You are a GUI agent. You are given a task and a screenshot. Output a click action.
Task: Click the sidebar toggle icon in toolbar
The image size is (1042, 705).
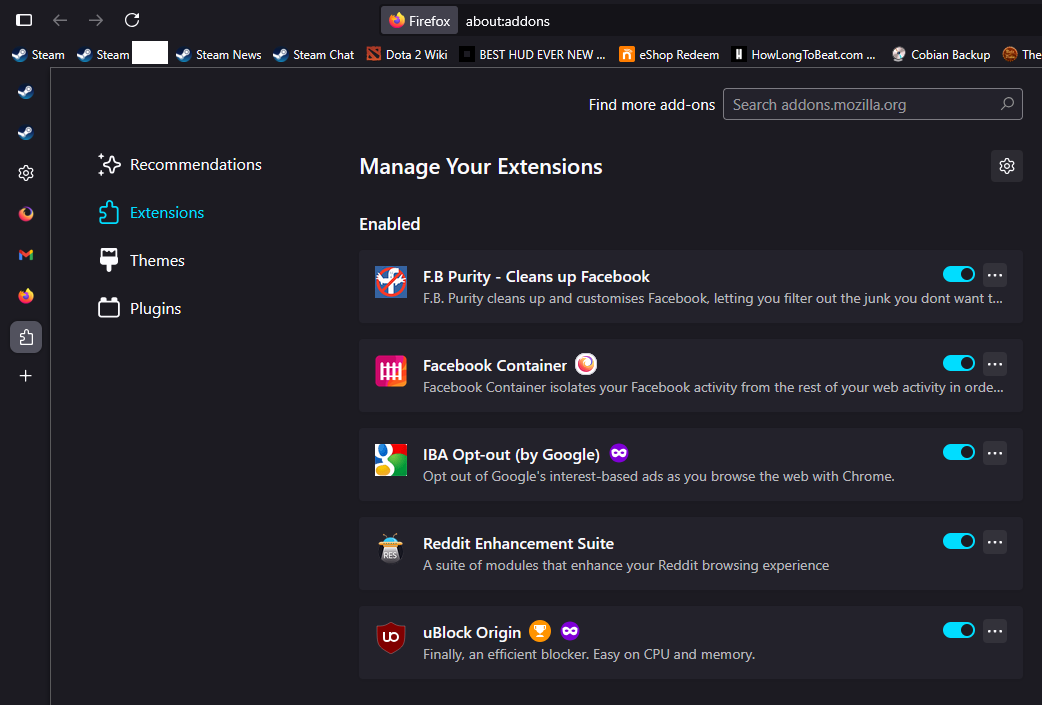[24, 20]
